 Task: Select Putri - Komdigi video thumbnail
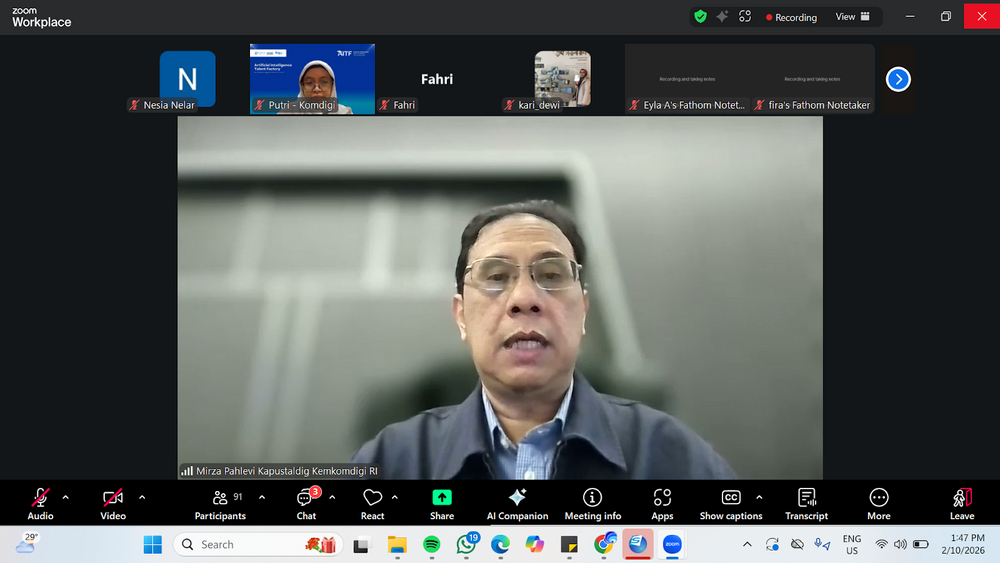tap(312, 78)
